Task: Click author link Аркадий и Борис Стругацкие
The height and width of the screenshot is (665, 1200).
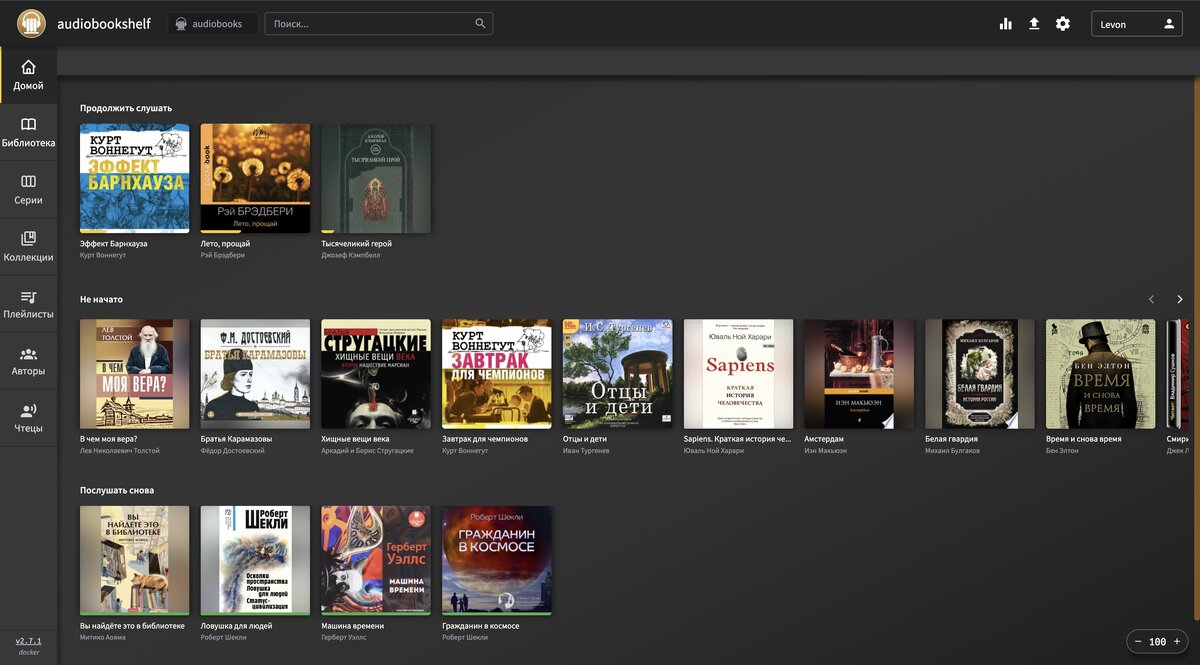Action: pyautogui.click(x=368, y=451)
